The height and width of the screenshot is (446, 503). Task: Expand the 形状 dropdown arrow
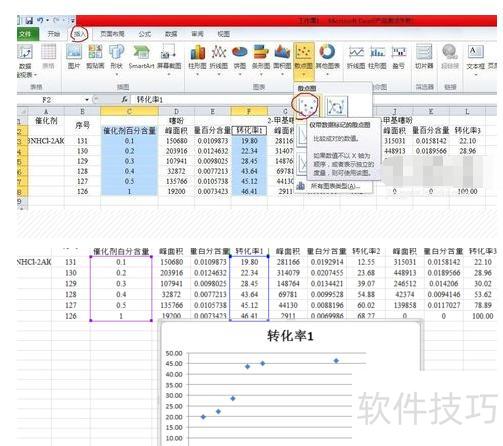[117, 74]
